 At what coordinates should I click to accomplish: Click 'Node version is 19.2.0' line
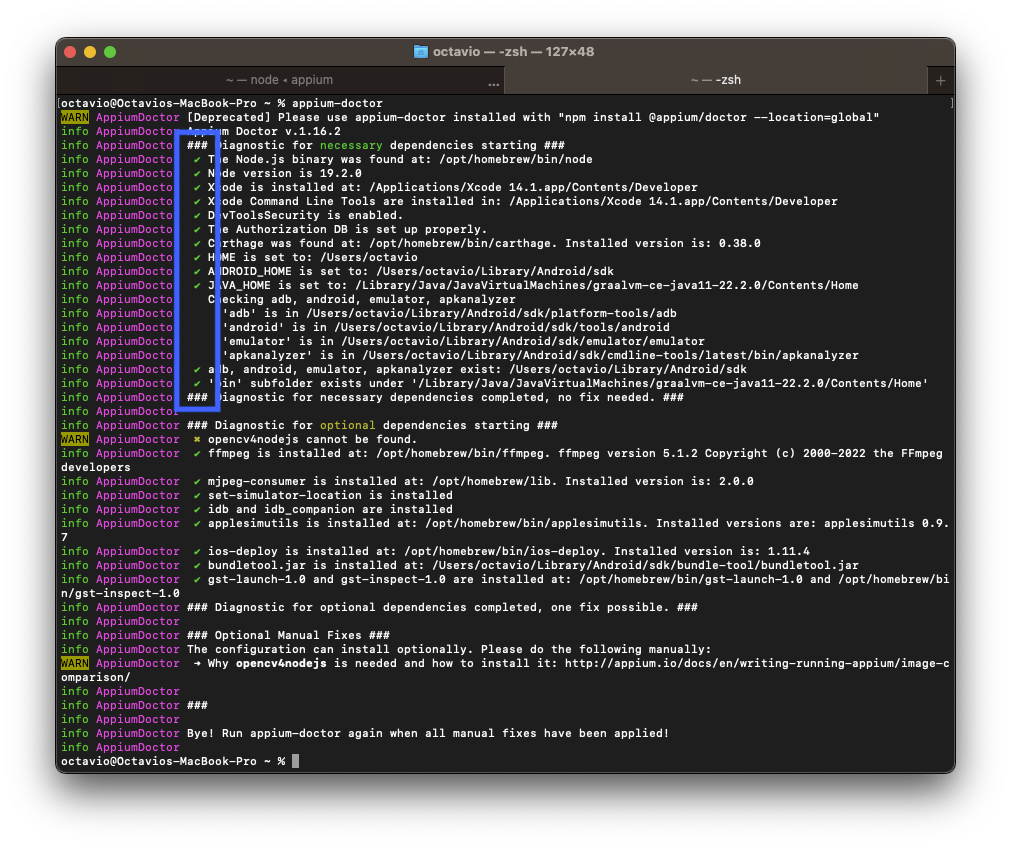click(284, 173)
